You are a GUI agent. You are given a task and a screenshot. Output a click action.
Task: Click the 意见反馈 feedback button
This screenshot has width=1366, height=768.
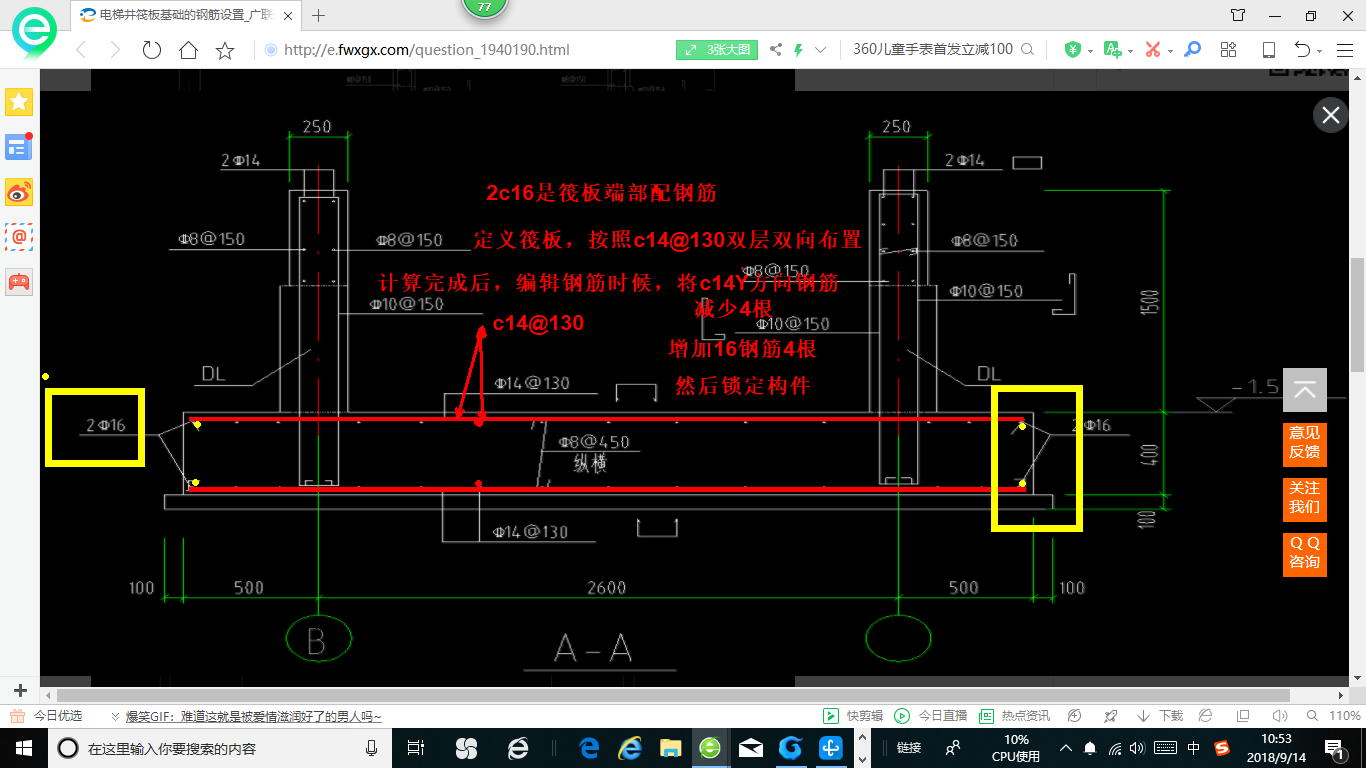[x=1305, y=443]
